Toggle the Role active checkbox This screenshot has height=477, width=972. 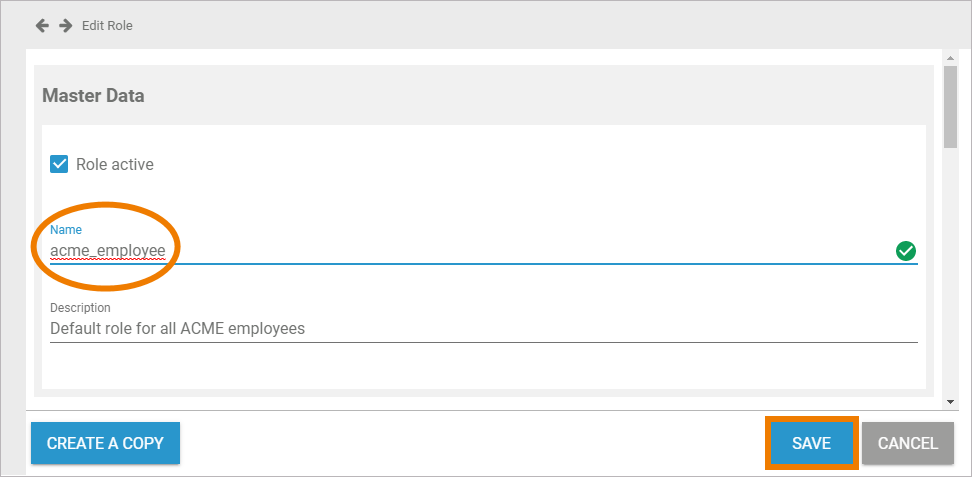[59, 164]
